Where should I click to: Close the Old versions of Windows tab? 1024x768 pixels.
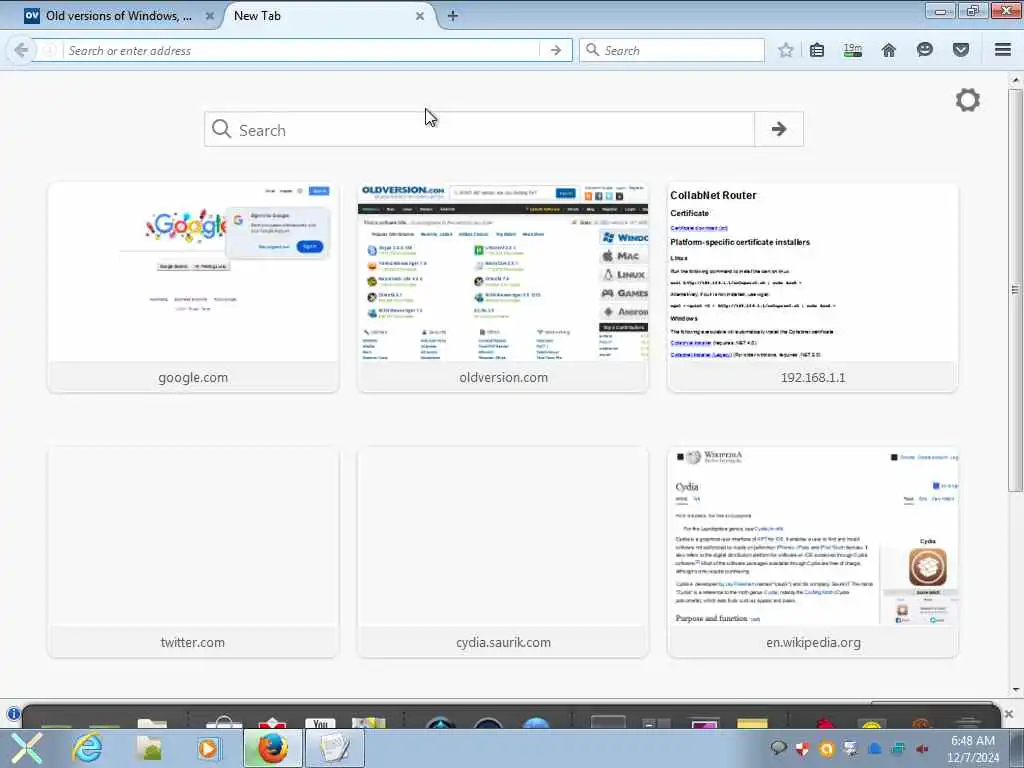210,16
